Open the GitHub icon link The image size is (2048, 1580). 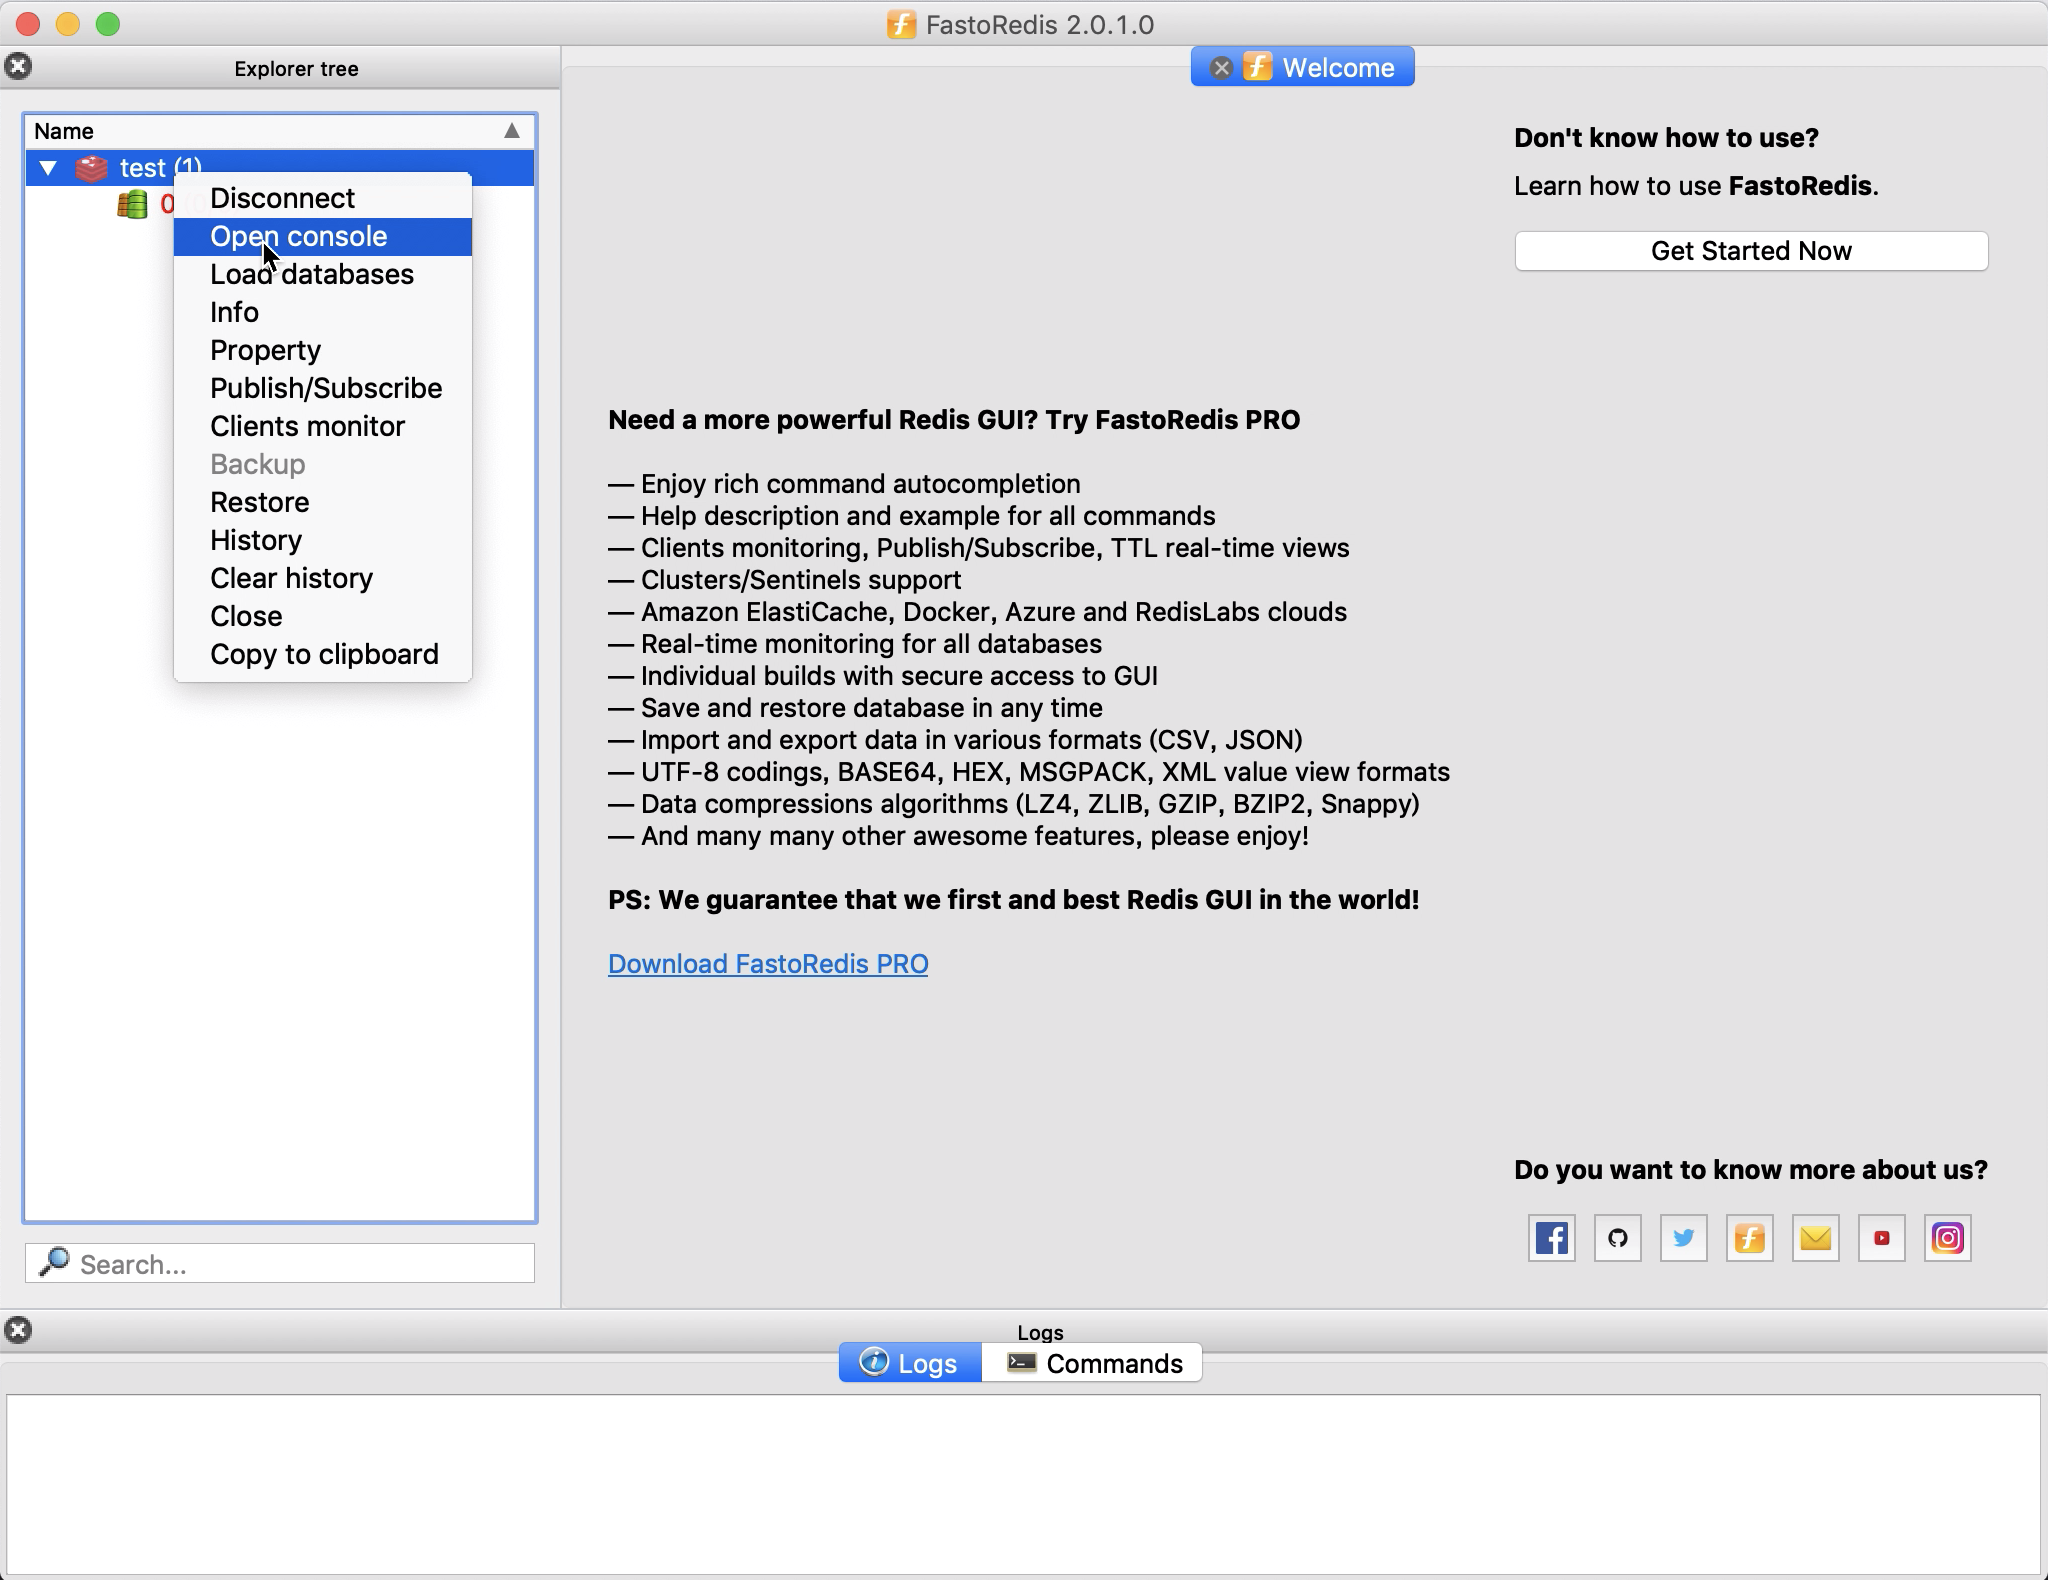pos(1617,1238)
